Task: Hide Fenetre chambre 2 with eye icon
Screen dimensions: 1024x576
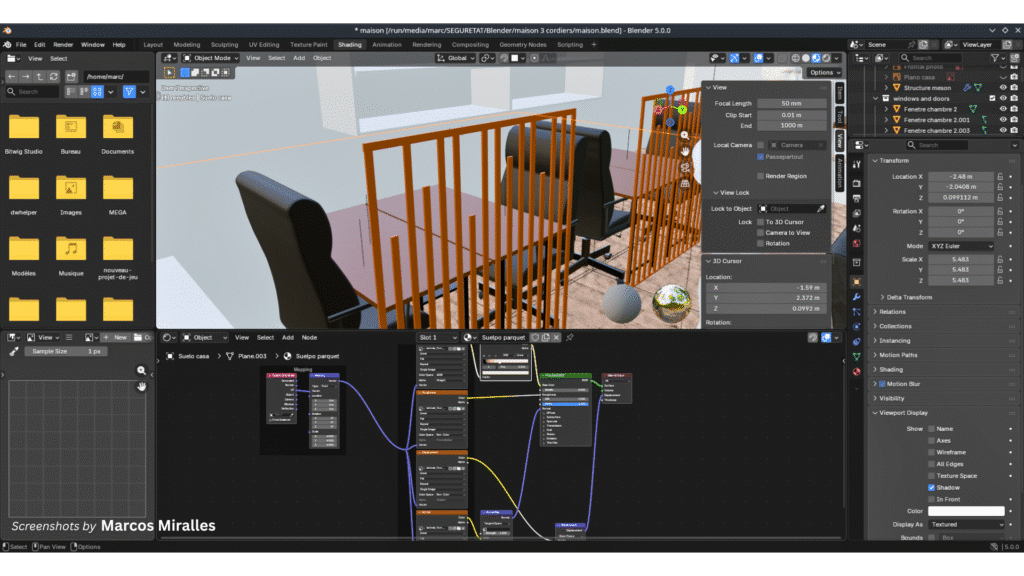Action: tap(1002, 109)
